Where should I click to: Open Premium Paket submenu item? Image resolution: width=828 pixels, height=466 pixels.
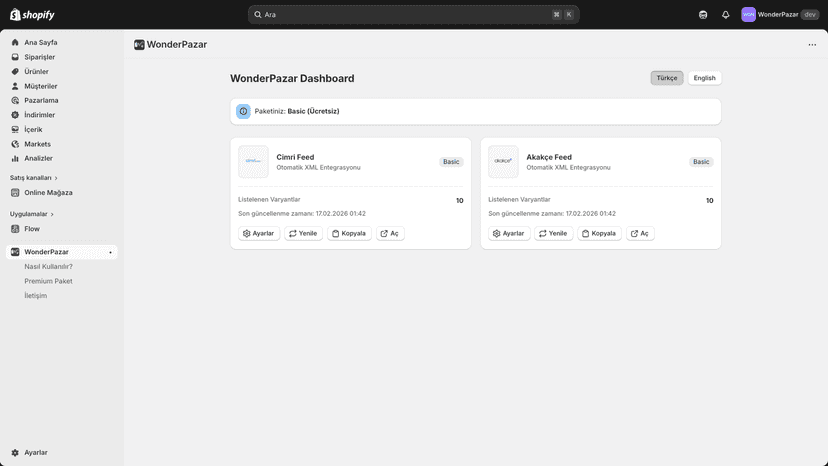coord(49,281)
